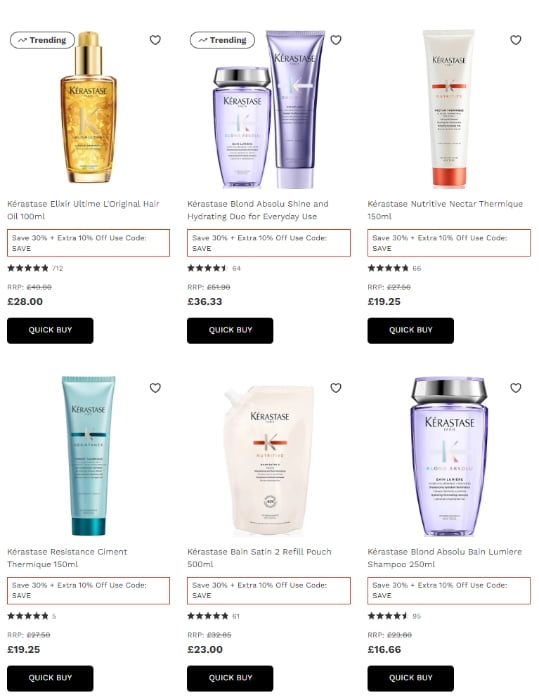539x700 pixels.
Task: Add Elixir Ultime Hair Oil to wishlist
Action: click(x=155, y=40)
